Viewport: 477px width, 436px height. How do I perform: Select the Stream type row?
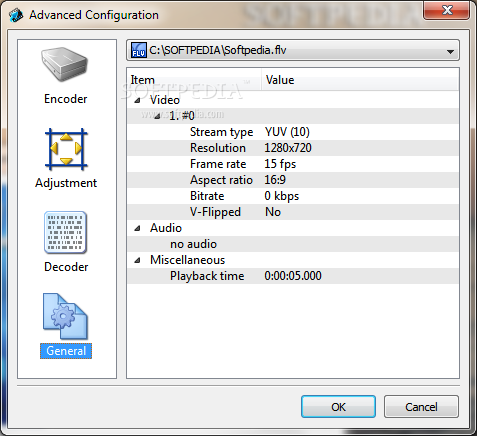click(x=293, y=132)
